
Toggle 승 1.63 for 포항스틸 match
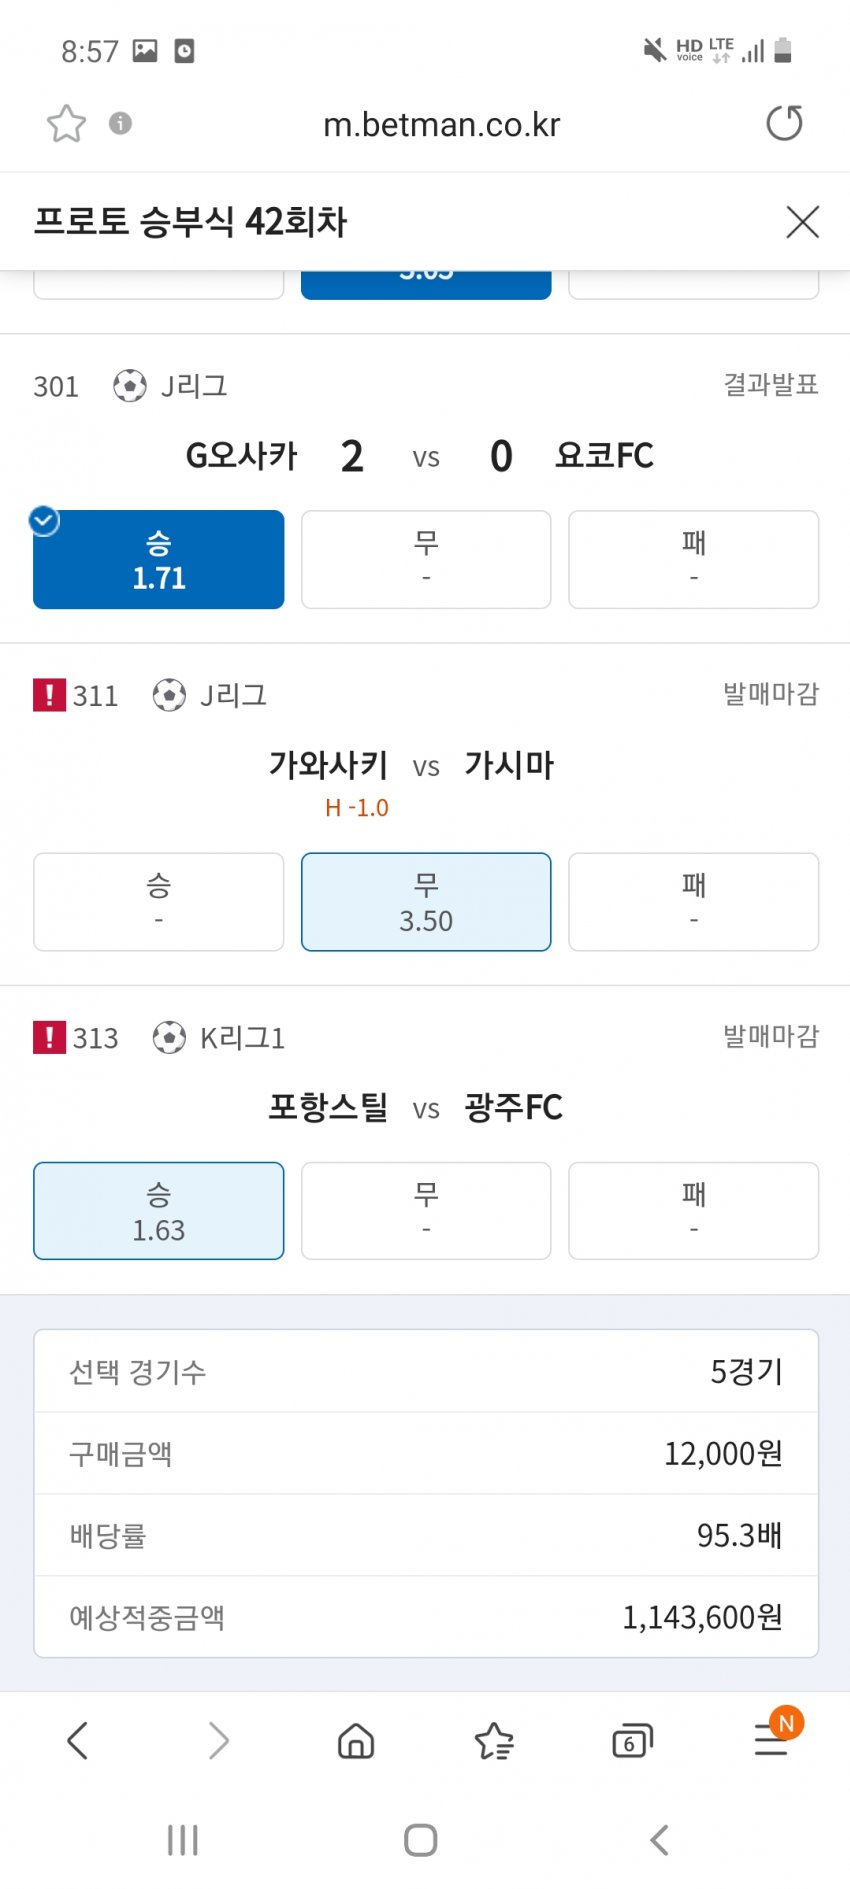158,1211
